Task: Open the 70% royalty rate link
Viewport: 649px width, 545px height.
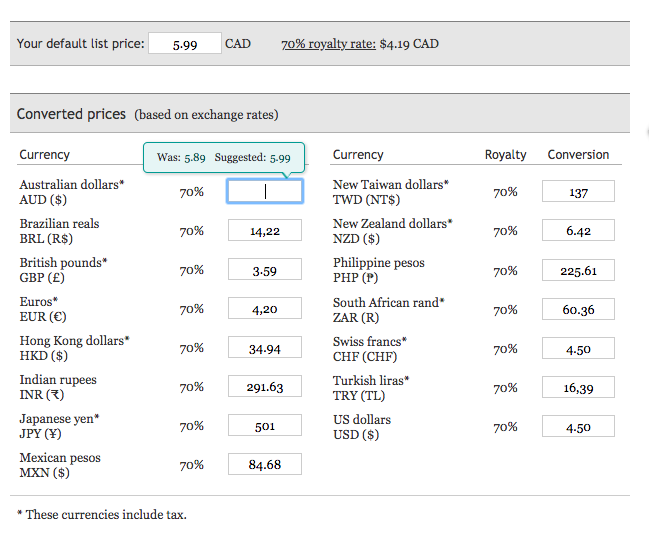Action: [328, 44]
